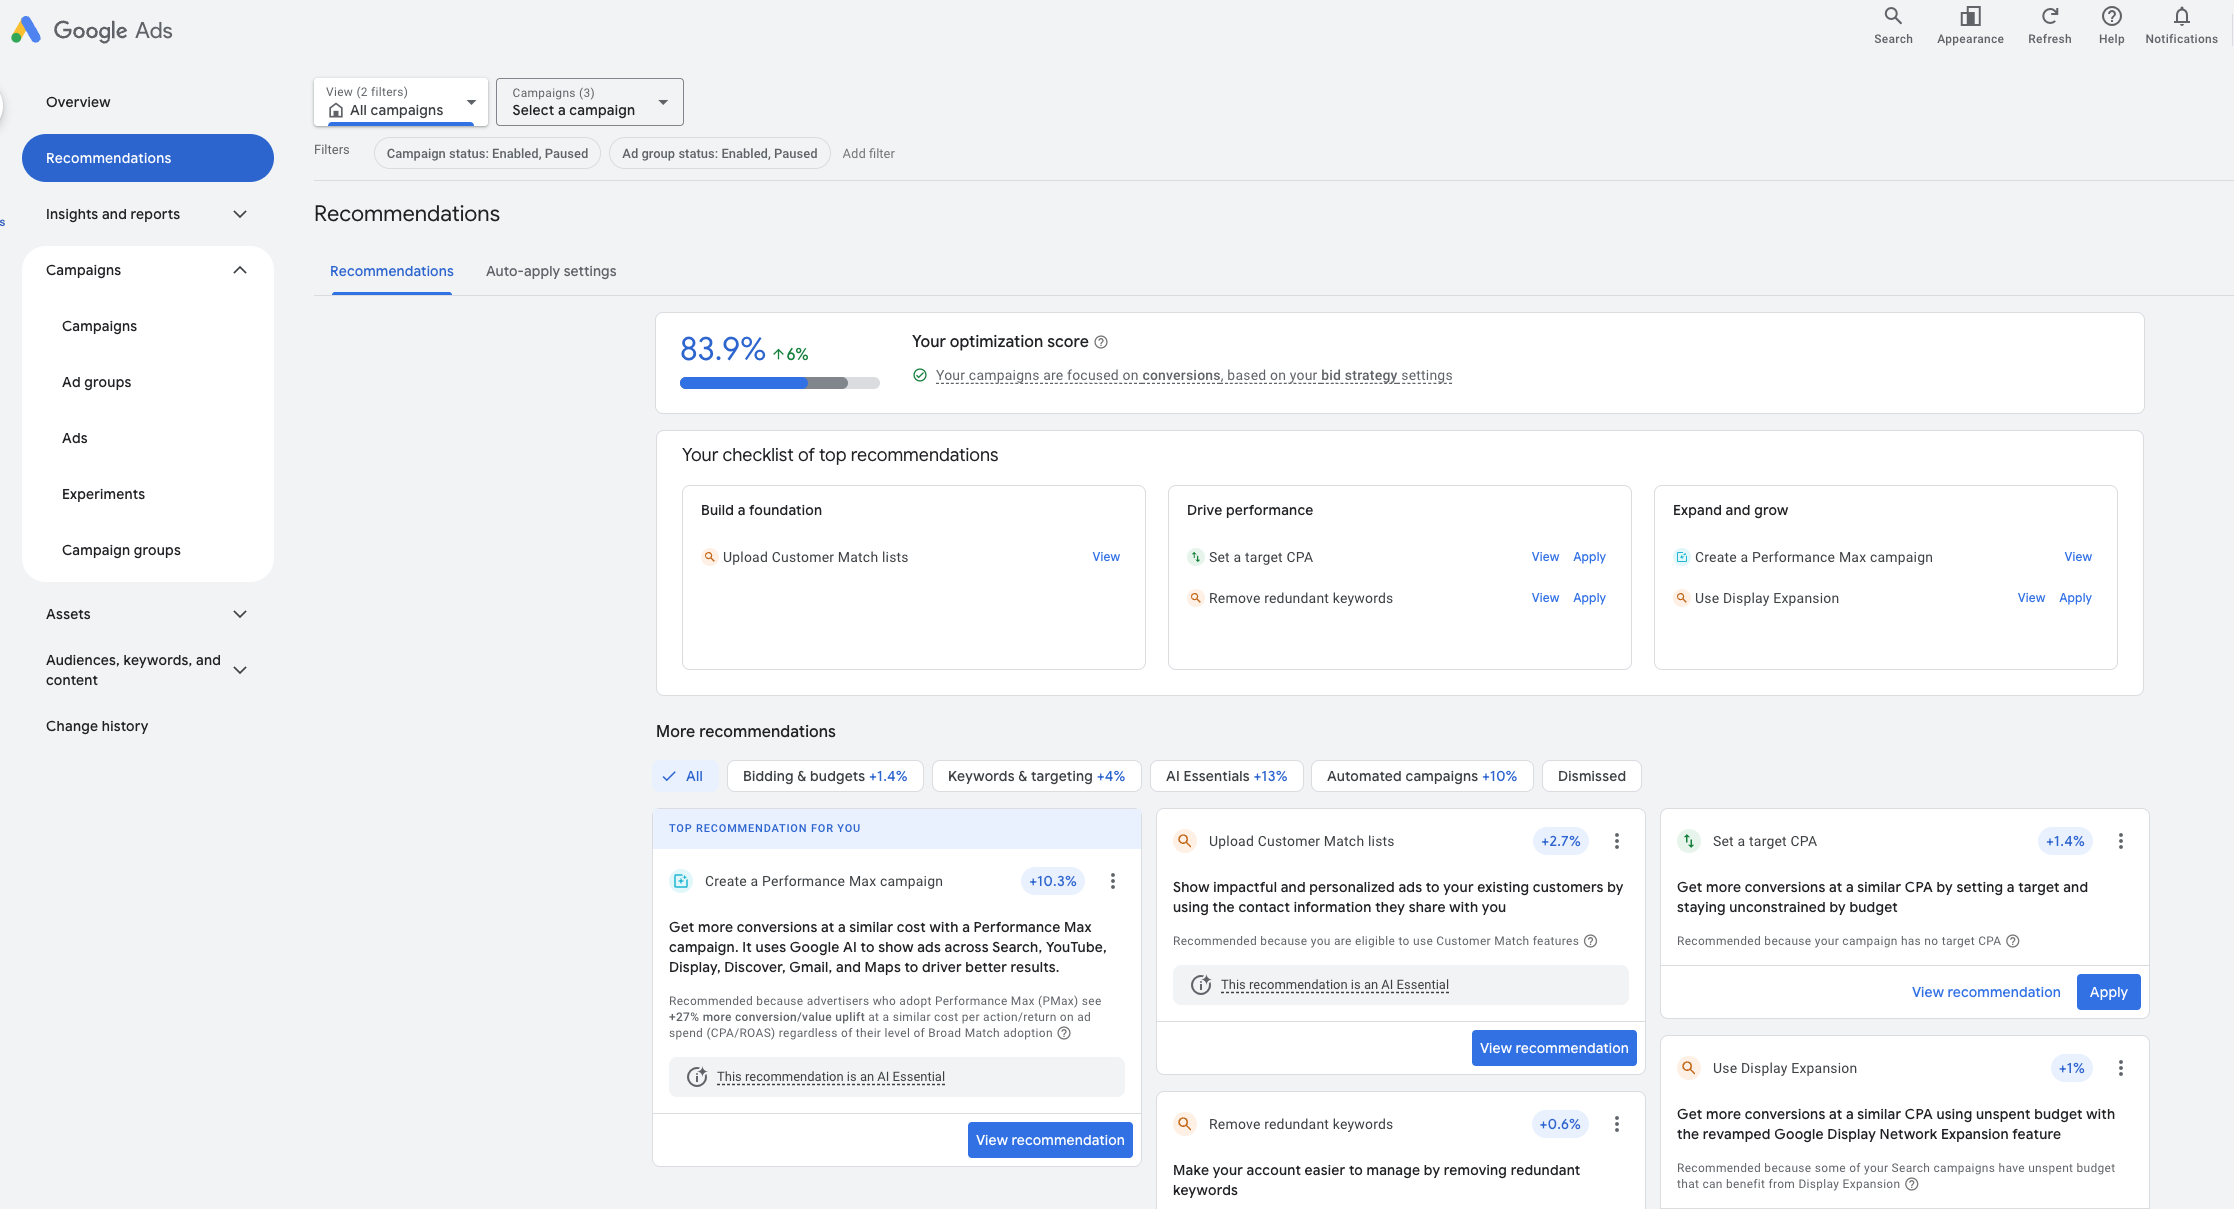This screenshot has height=1209, width=2234.
Task: Open Change history in sidebar
Action: click(x=97, y=726)
